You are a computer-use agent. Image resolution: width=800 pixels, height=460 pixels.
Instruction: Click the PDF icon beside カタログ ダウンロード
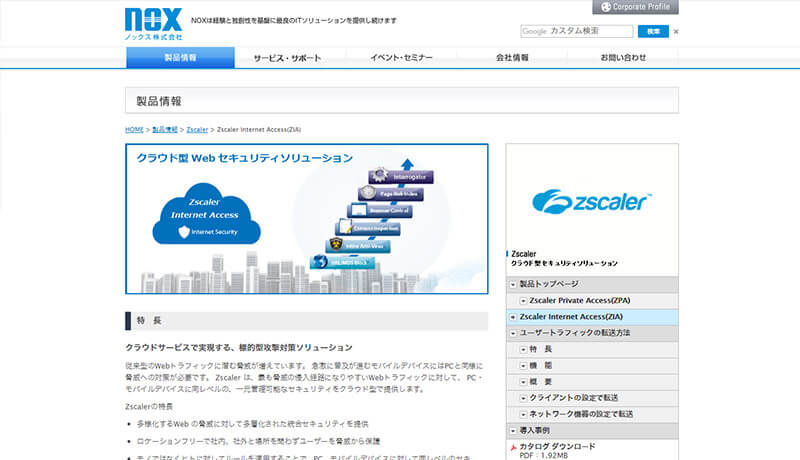tap(513, 448)
